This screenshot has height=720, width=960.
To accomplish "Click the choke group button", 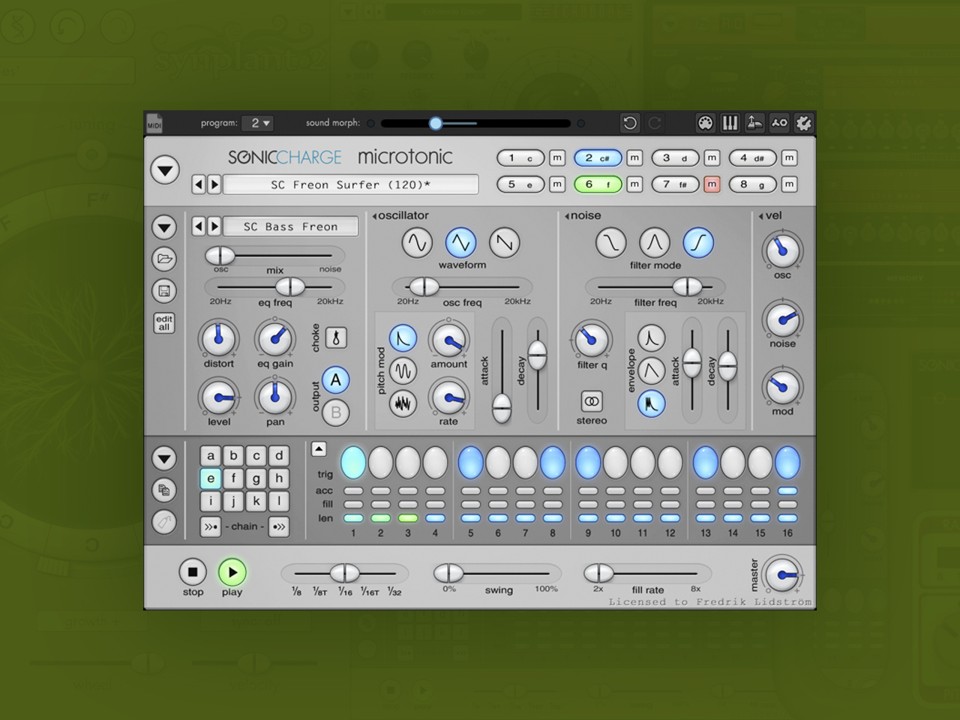I will tap(336, 337).
